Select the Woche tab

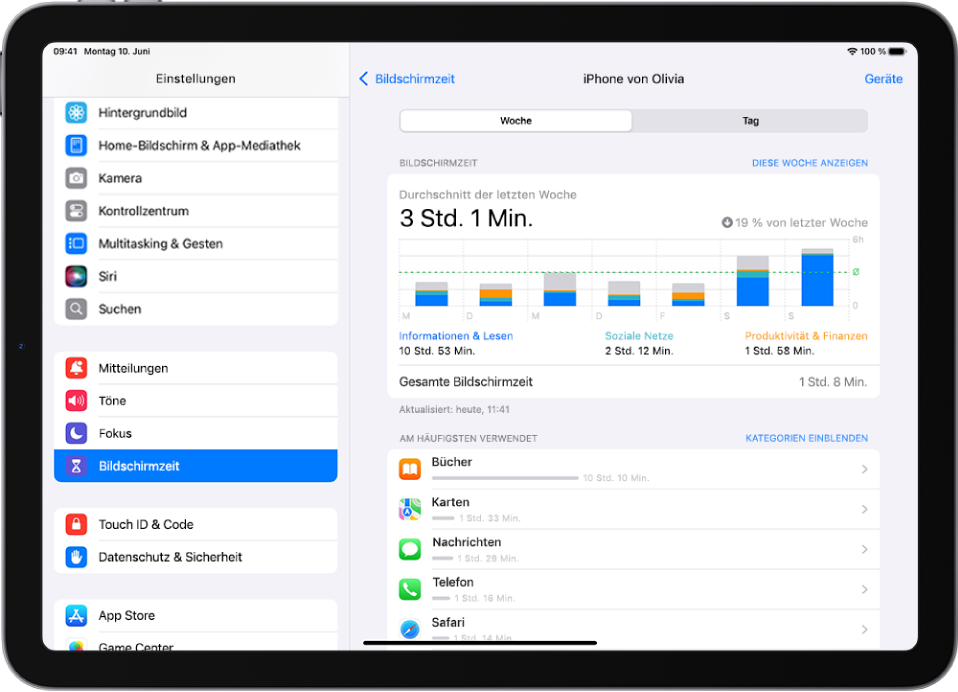tap(515, 120)
